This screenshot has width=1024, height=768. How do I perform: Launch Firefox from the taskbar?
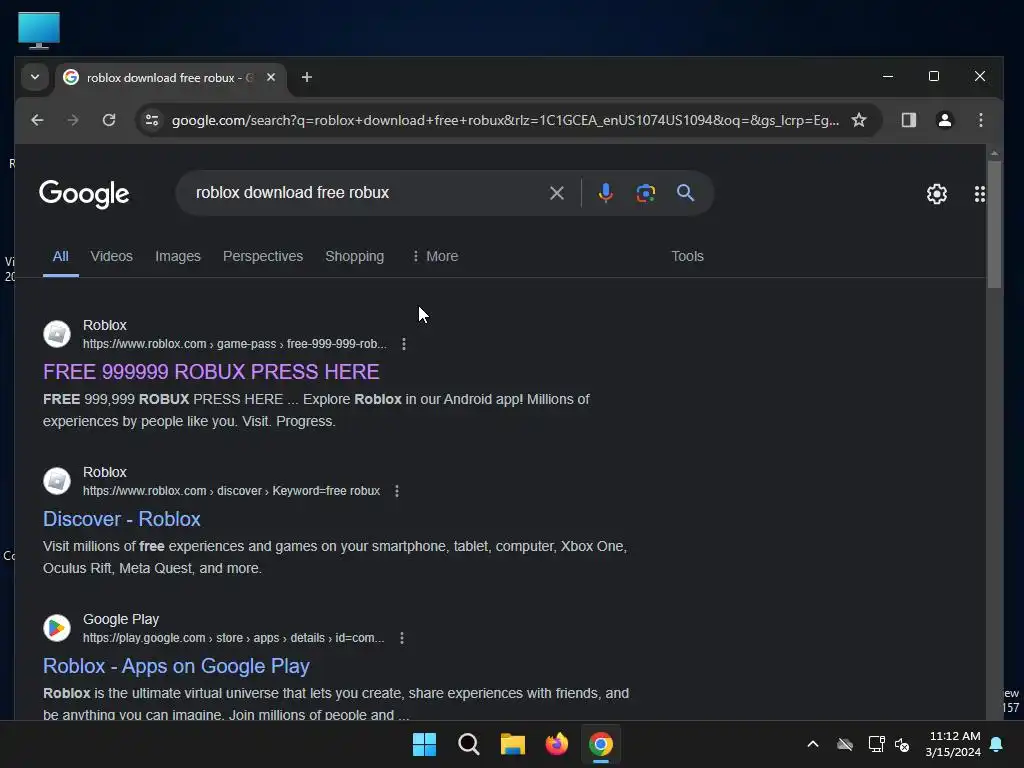[556, 744]
